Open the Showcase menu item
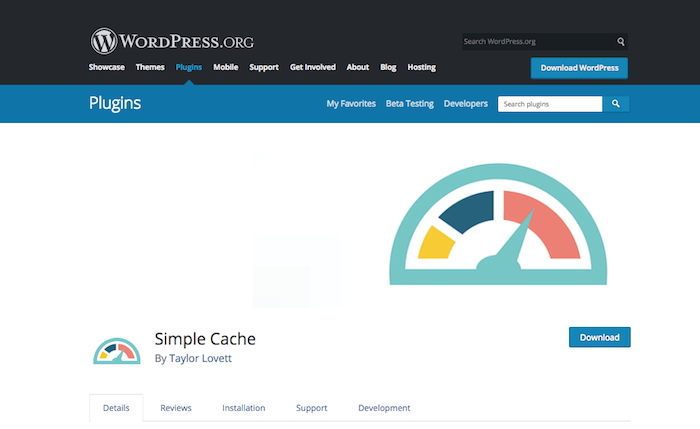 (x=106, y=67)
